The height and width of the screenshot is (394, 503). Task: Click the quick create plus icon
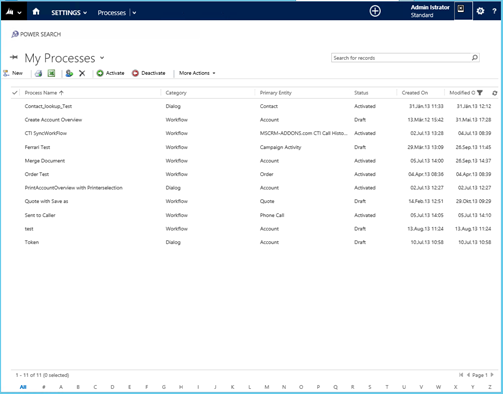(375, 11)
